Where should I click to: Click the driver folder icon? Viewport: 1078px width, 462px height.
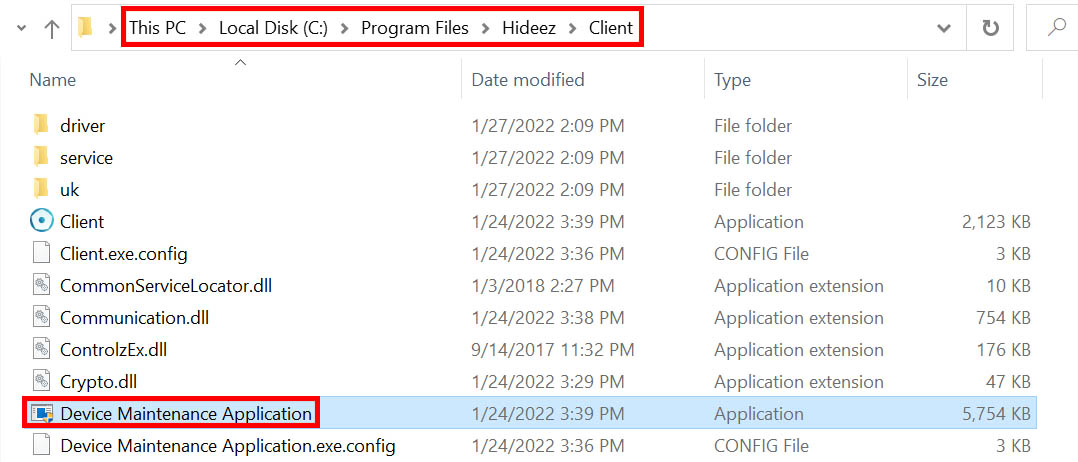[x=41, y=125]
